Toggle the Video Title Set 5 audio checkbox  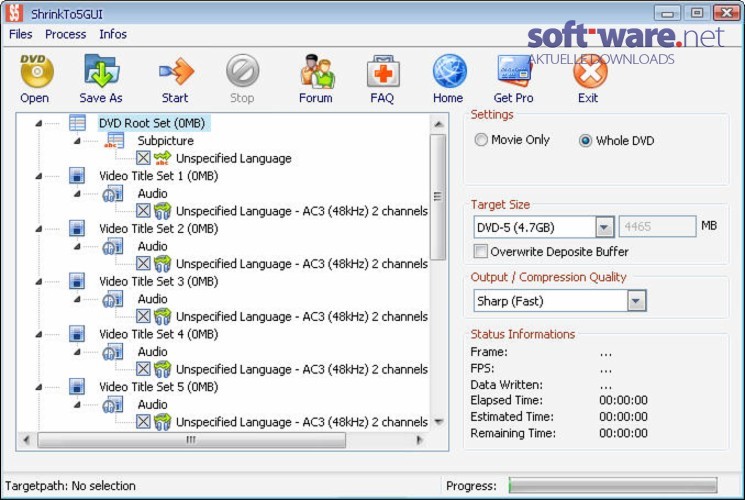143,422
